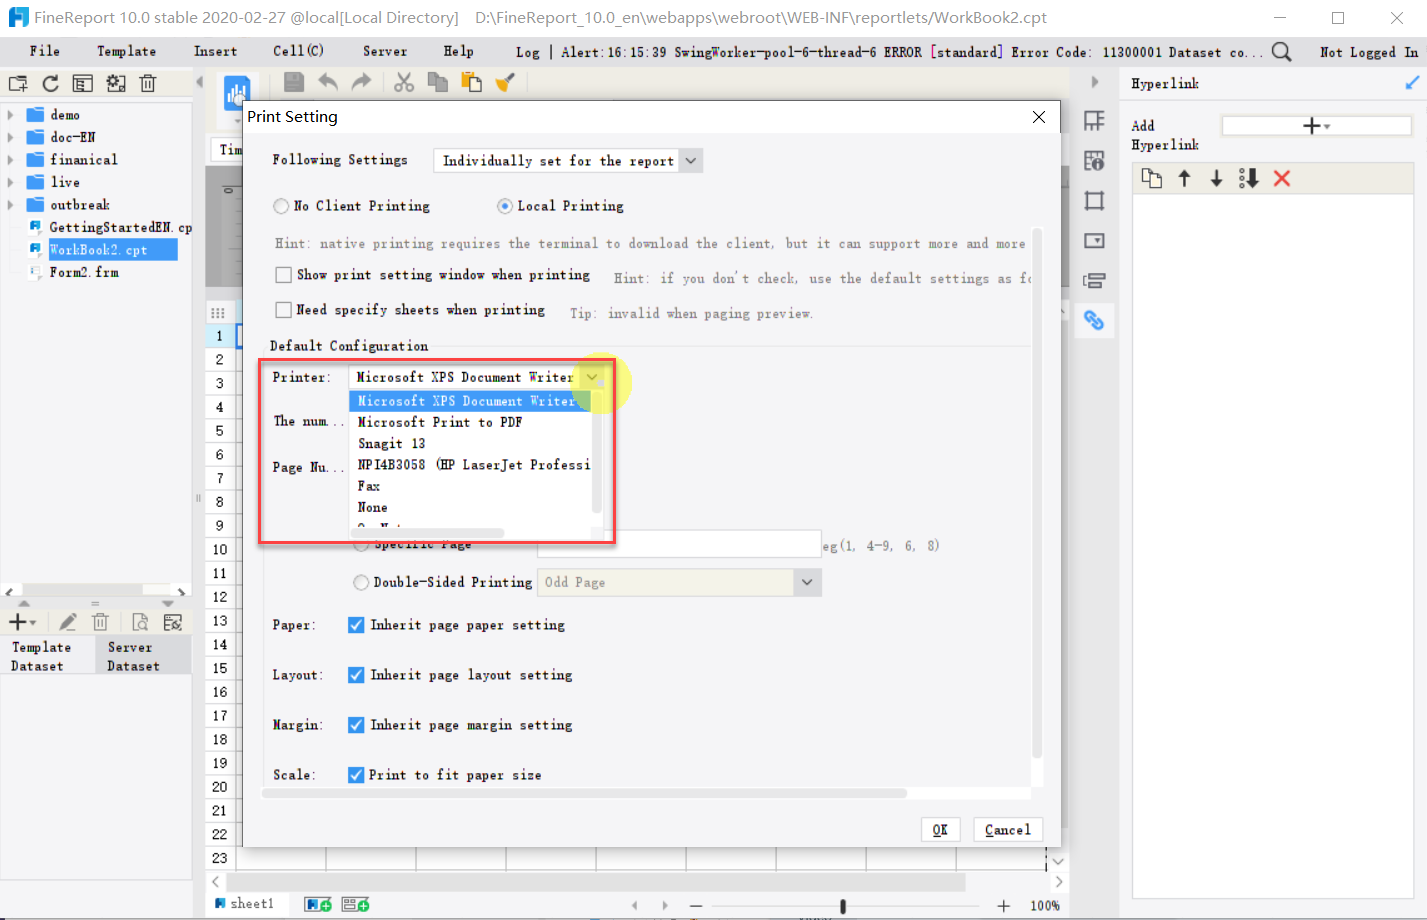Click Not Logged In in the top right
1427x920 pixels.
click(x=1368, y=51)
